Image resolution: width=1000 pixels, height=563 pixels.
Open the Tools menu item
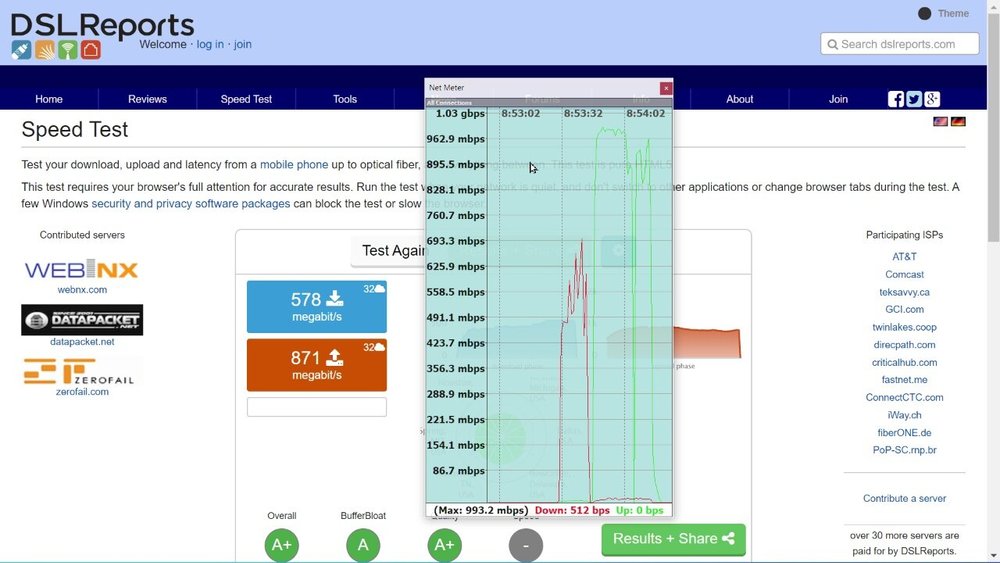pyautogui.click(x=344, y=99)
